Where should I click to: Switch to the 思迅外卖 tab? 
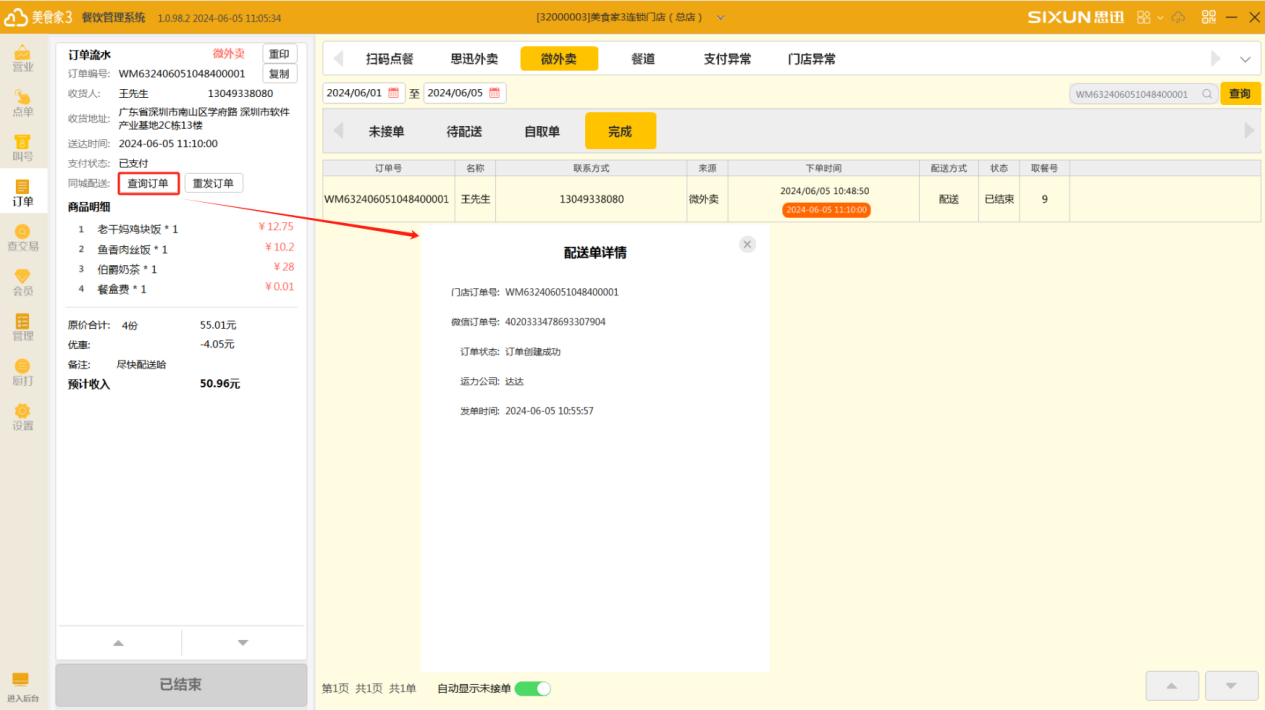(474, 59)
